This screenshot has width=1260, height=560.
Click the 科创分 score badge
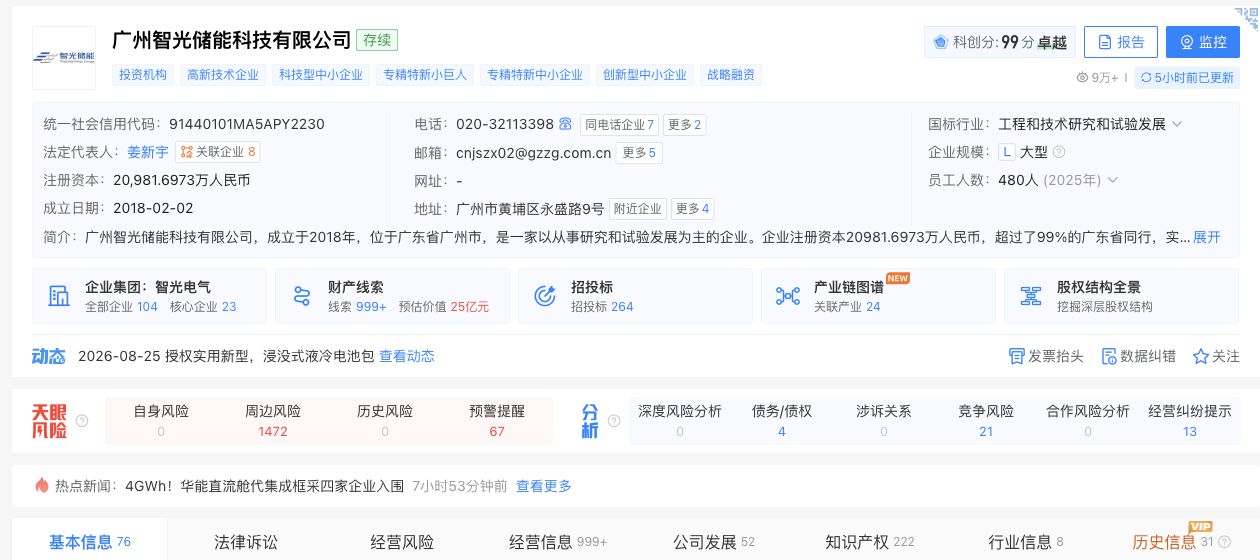click(1000, 42)
